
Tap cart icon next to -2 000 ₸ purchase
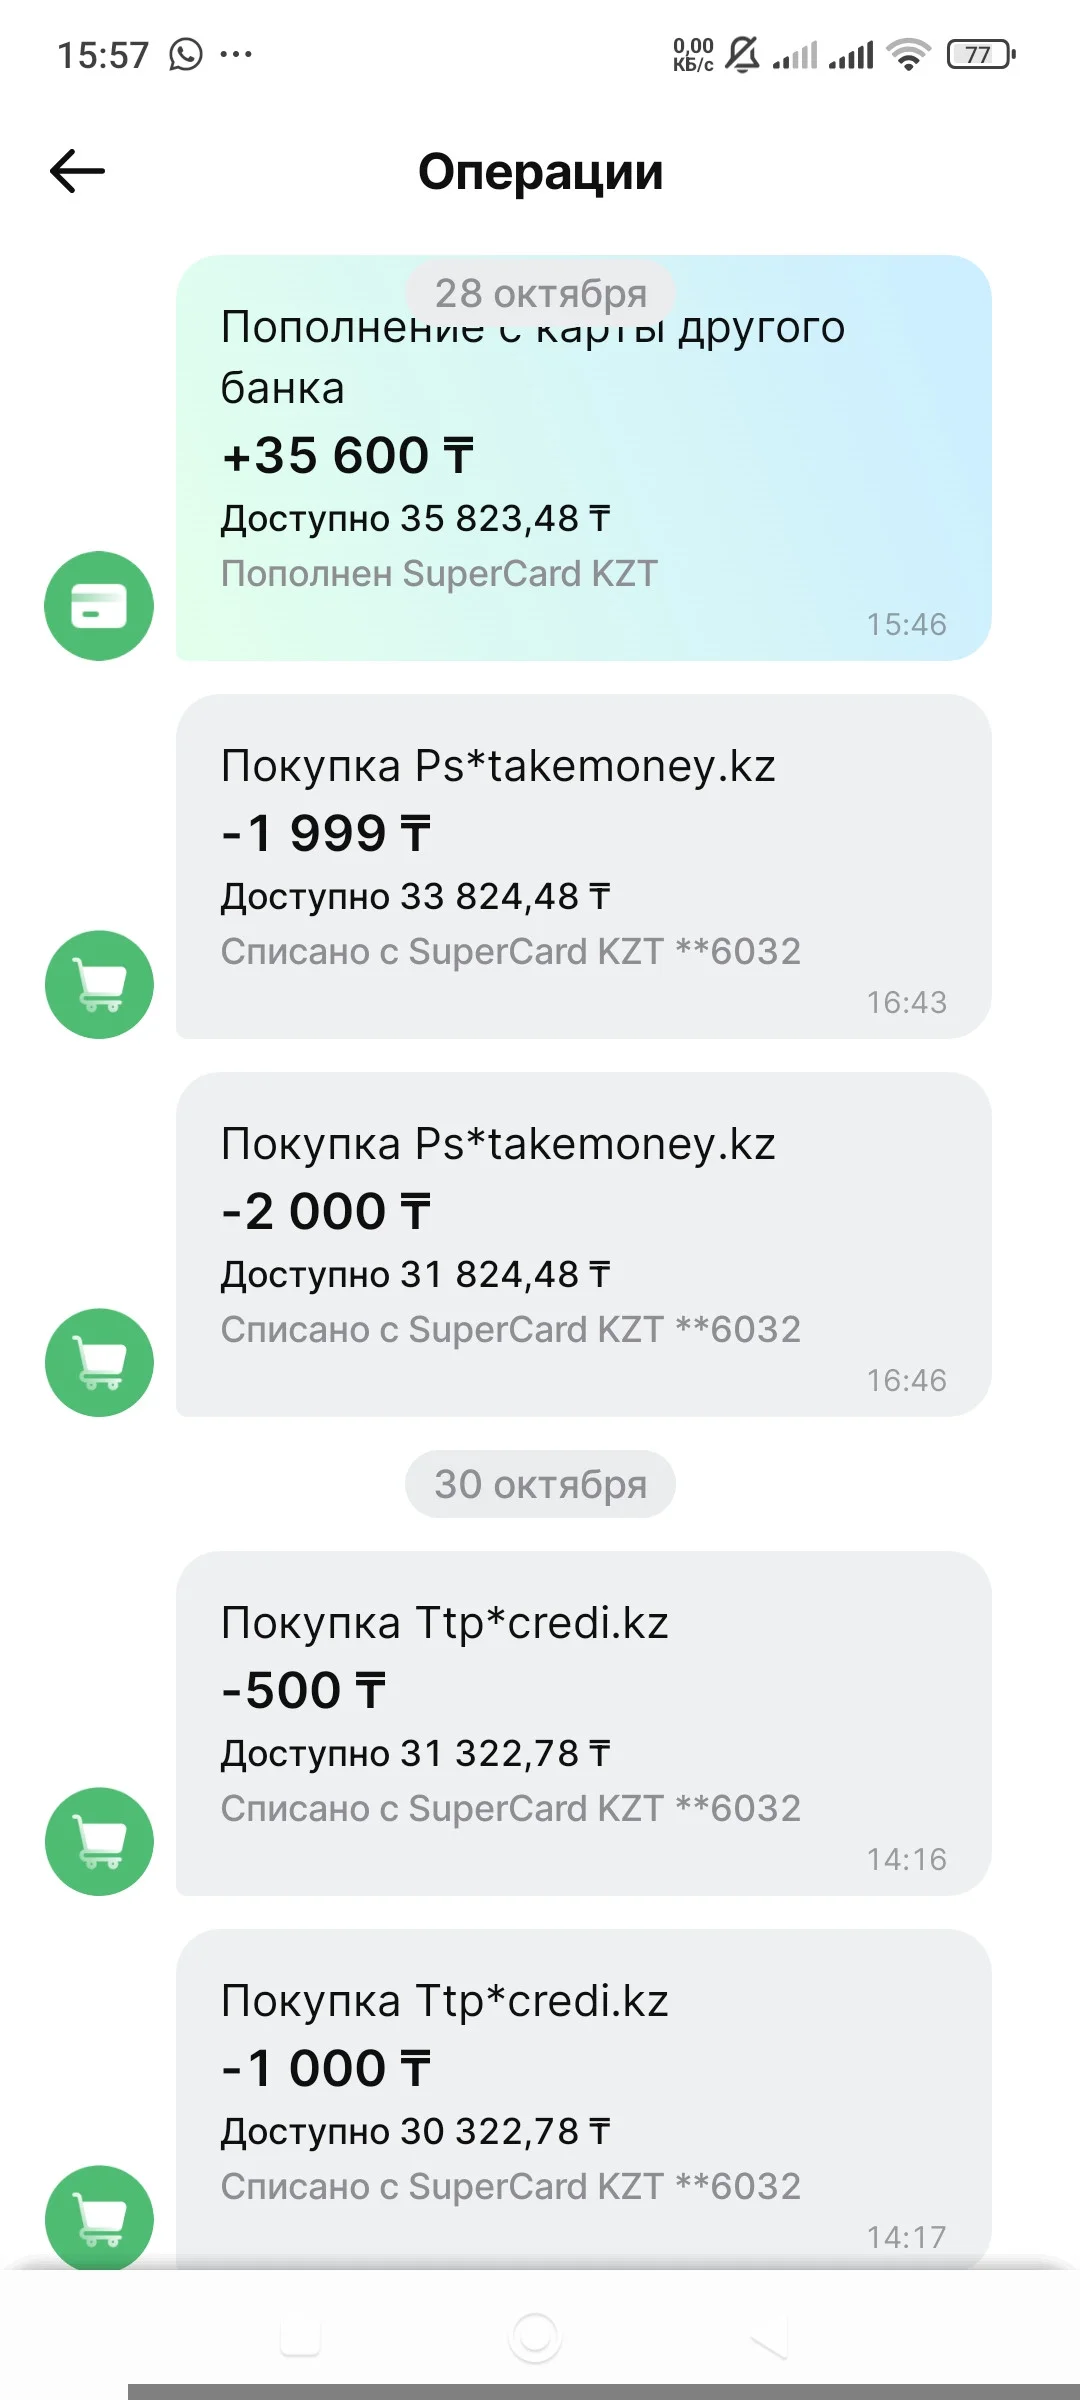[99, 1363]
